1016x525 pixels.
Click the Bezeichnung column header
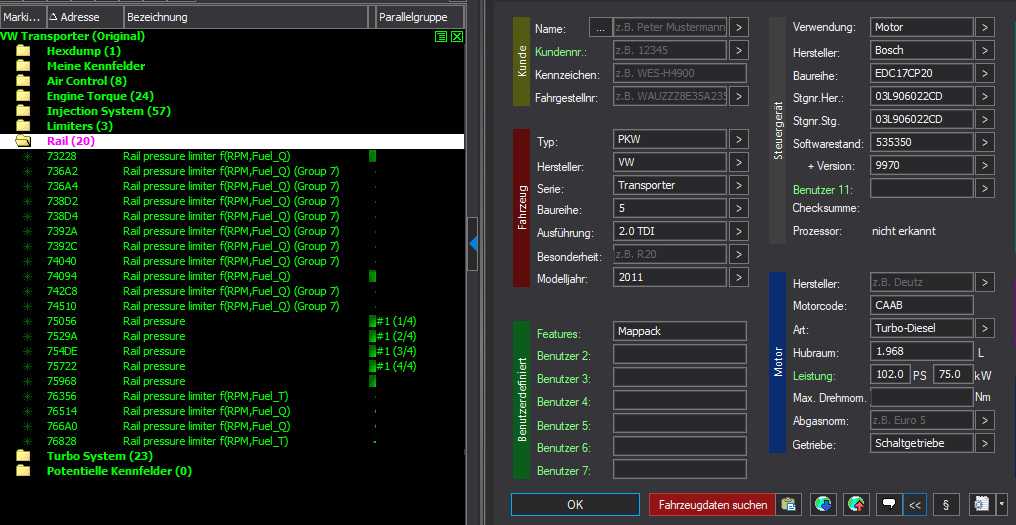(245, 17)
